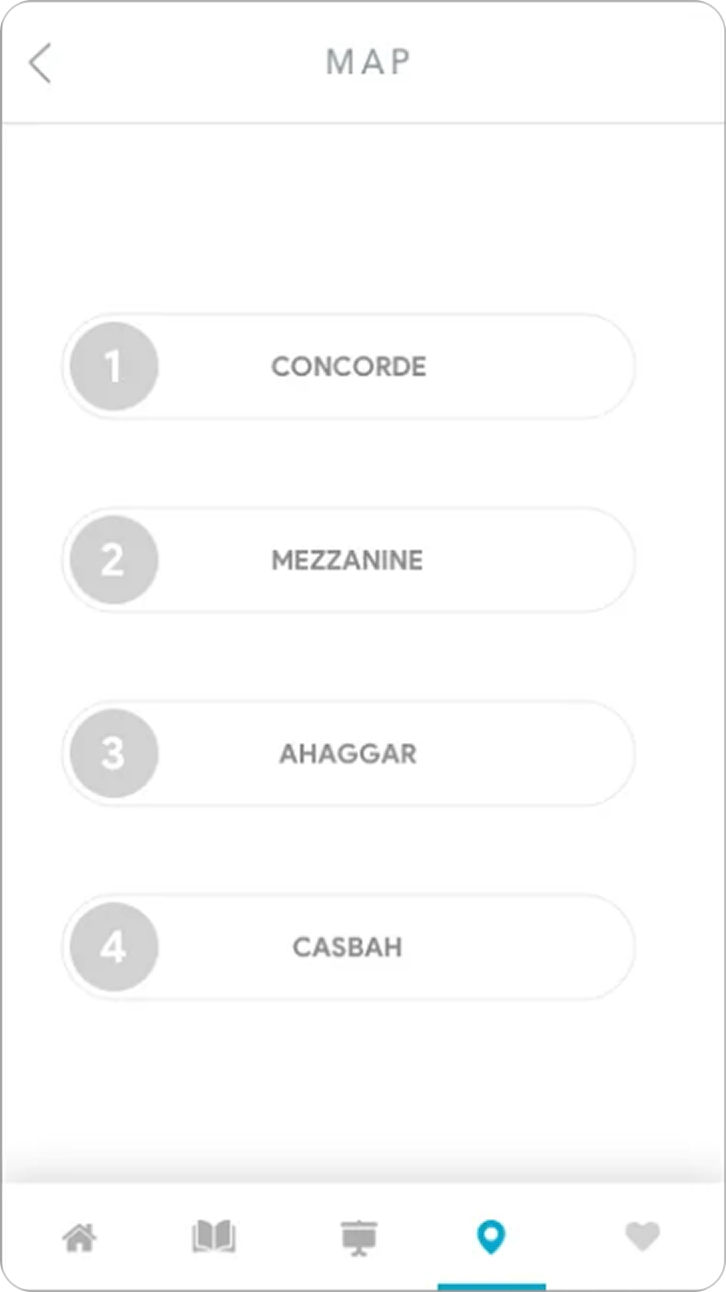The width and height of the screenshot is (726, 1292).
Task: Click the MAP title in header
Action: 368,62
